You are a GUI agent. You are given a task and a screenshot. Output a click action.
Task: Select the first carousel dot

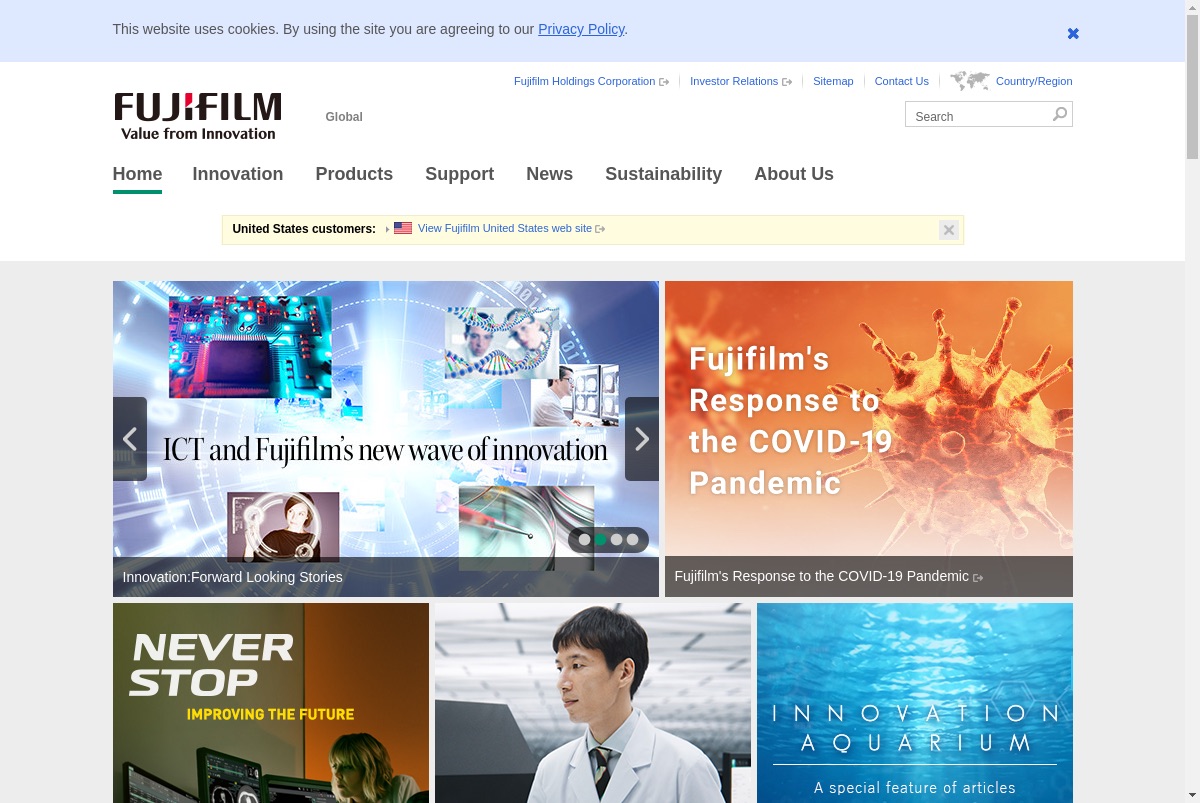pyautogui.click(x=585, y=540)
